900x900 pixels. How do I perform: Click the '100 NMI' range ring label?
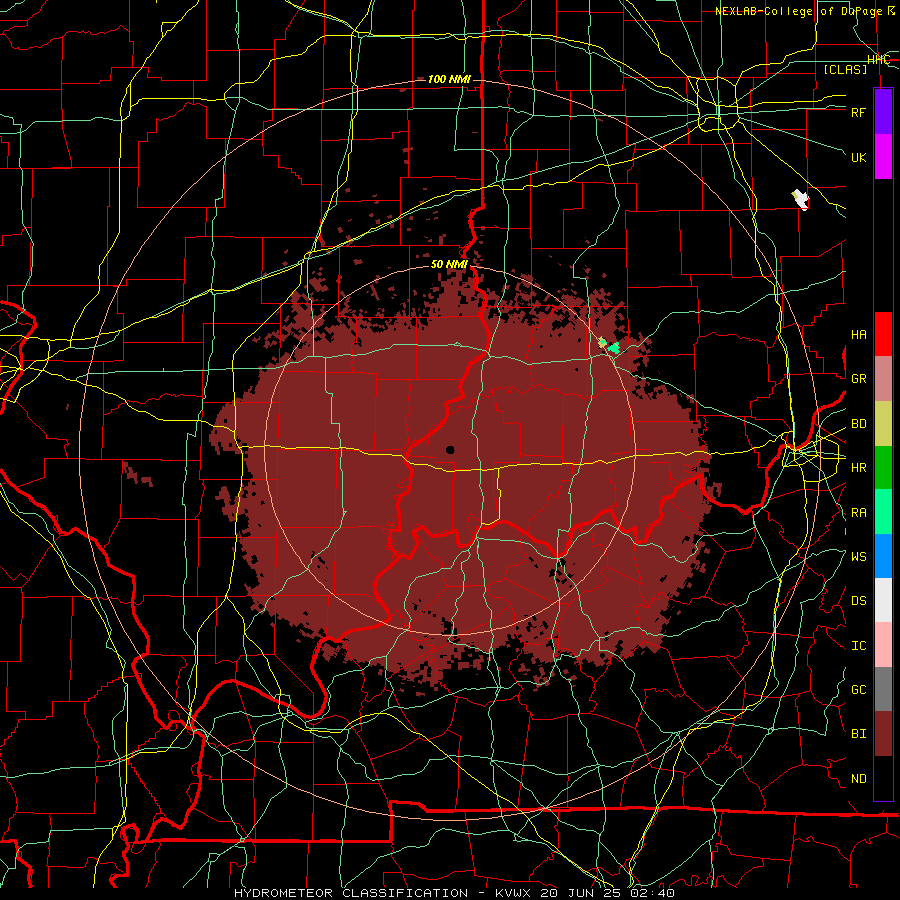(x=449, y=79)
